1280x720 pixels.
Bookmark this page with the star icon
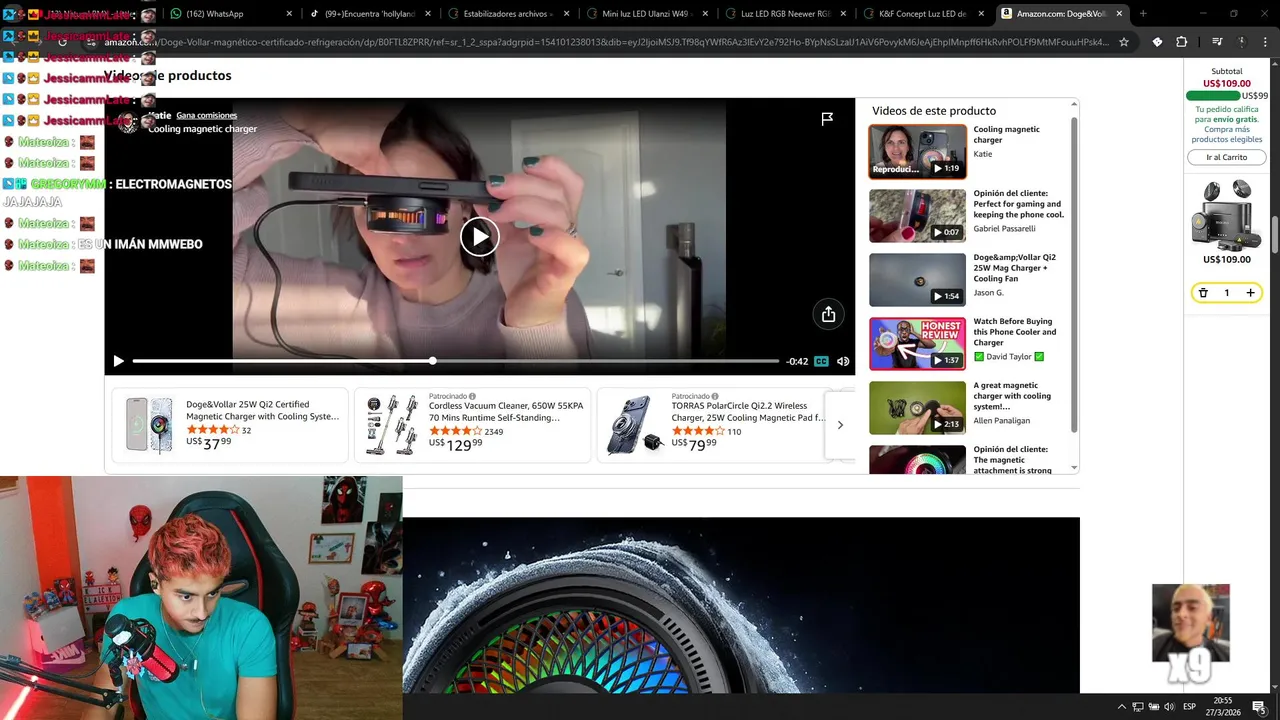[1124, 42]
